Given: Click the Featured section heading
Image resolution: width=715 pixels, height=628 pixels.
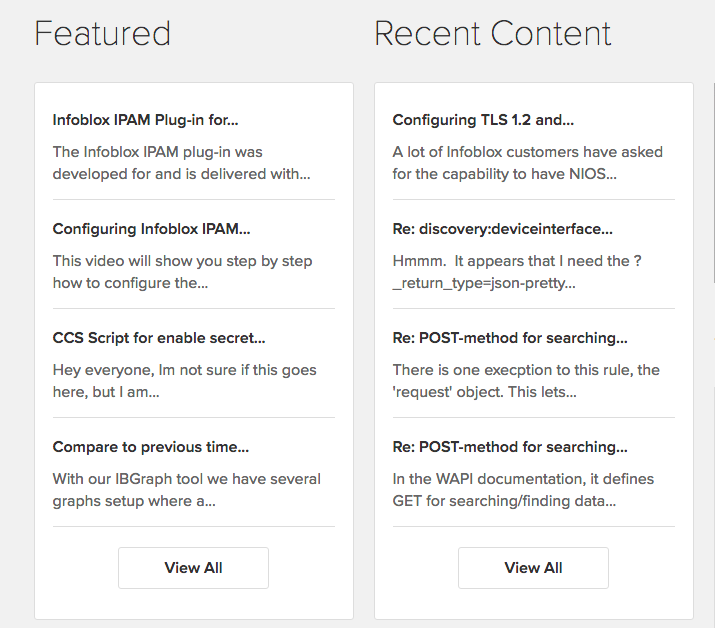Looking at the screenshot, I should [103, 34].
